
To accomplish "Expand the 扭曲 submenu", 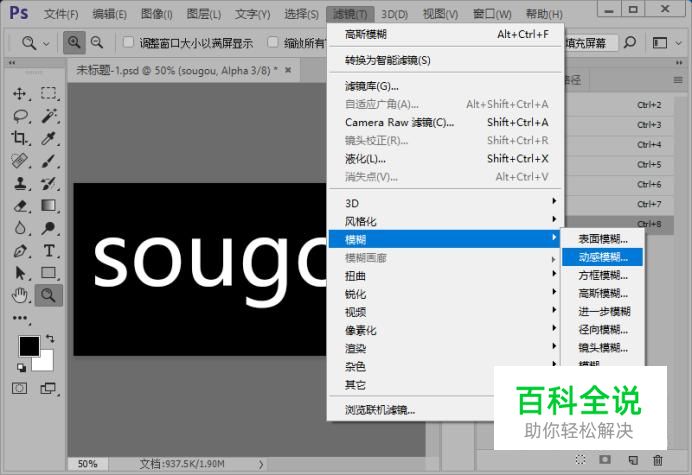I will (x=446, y=275).
